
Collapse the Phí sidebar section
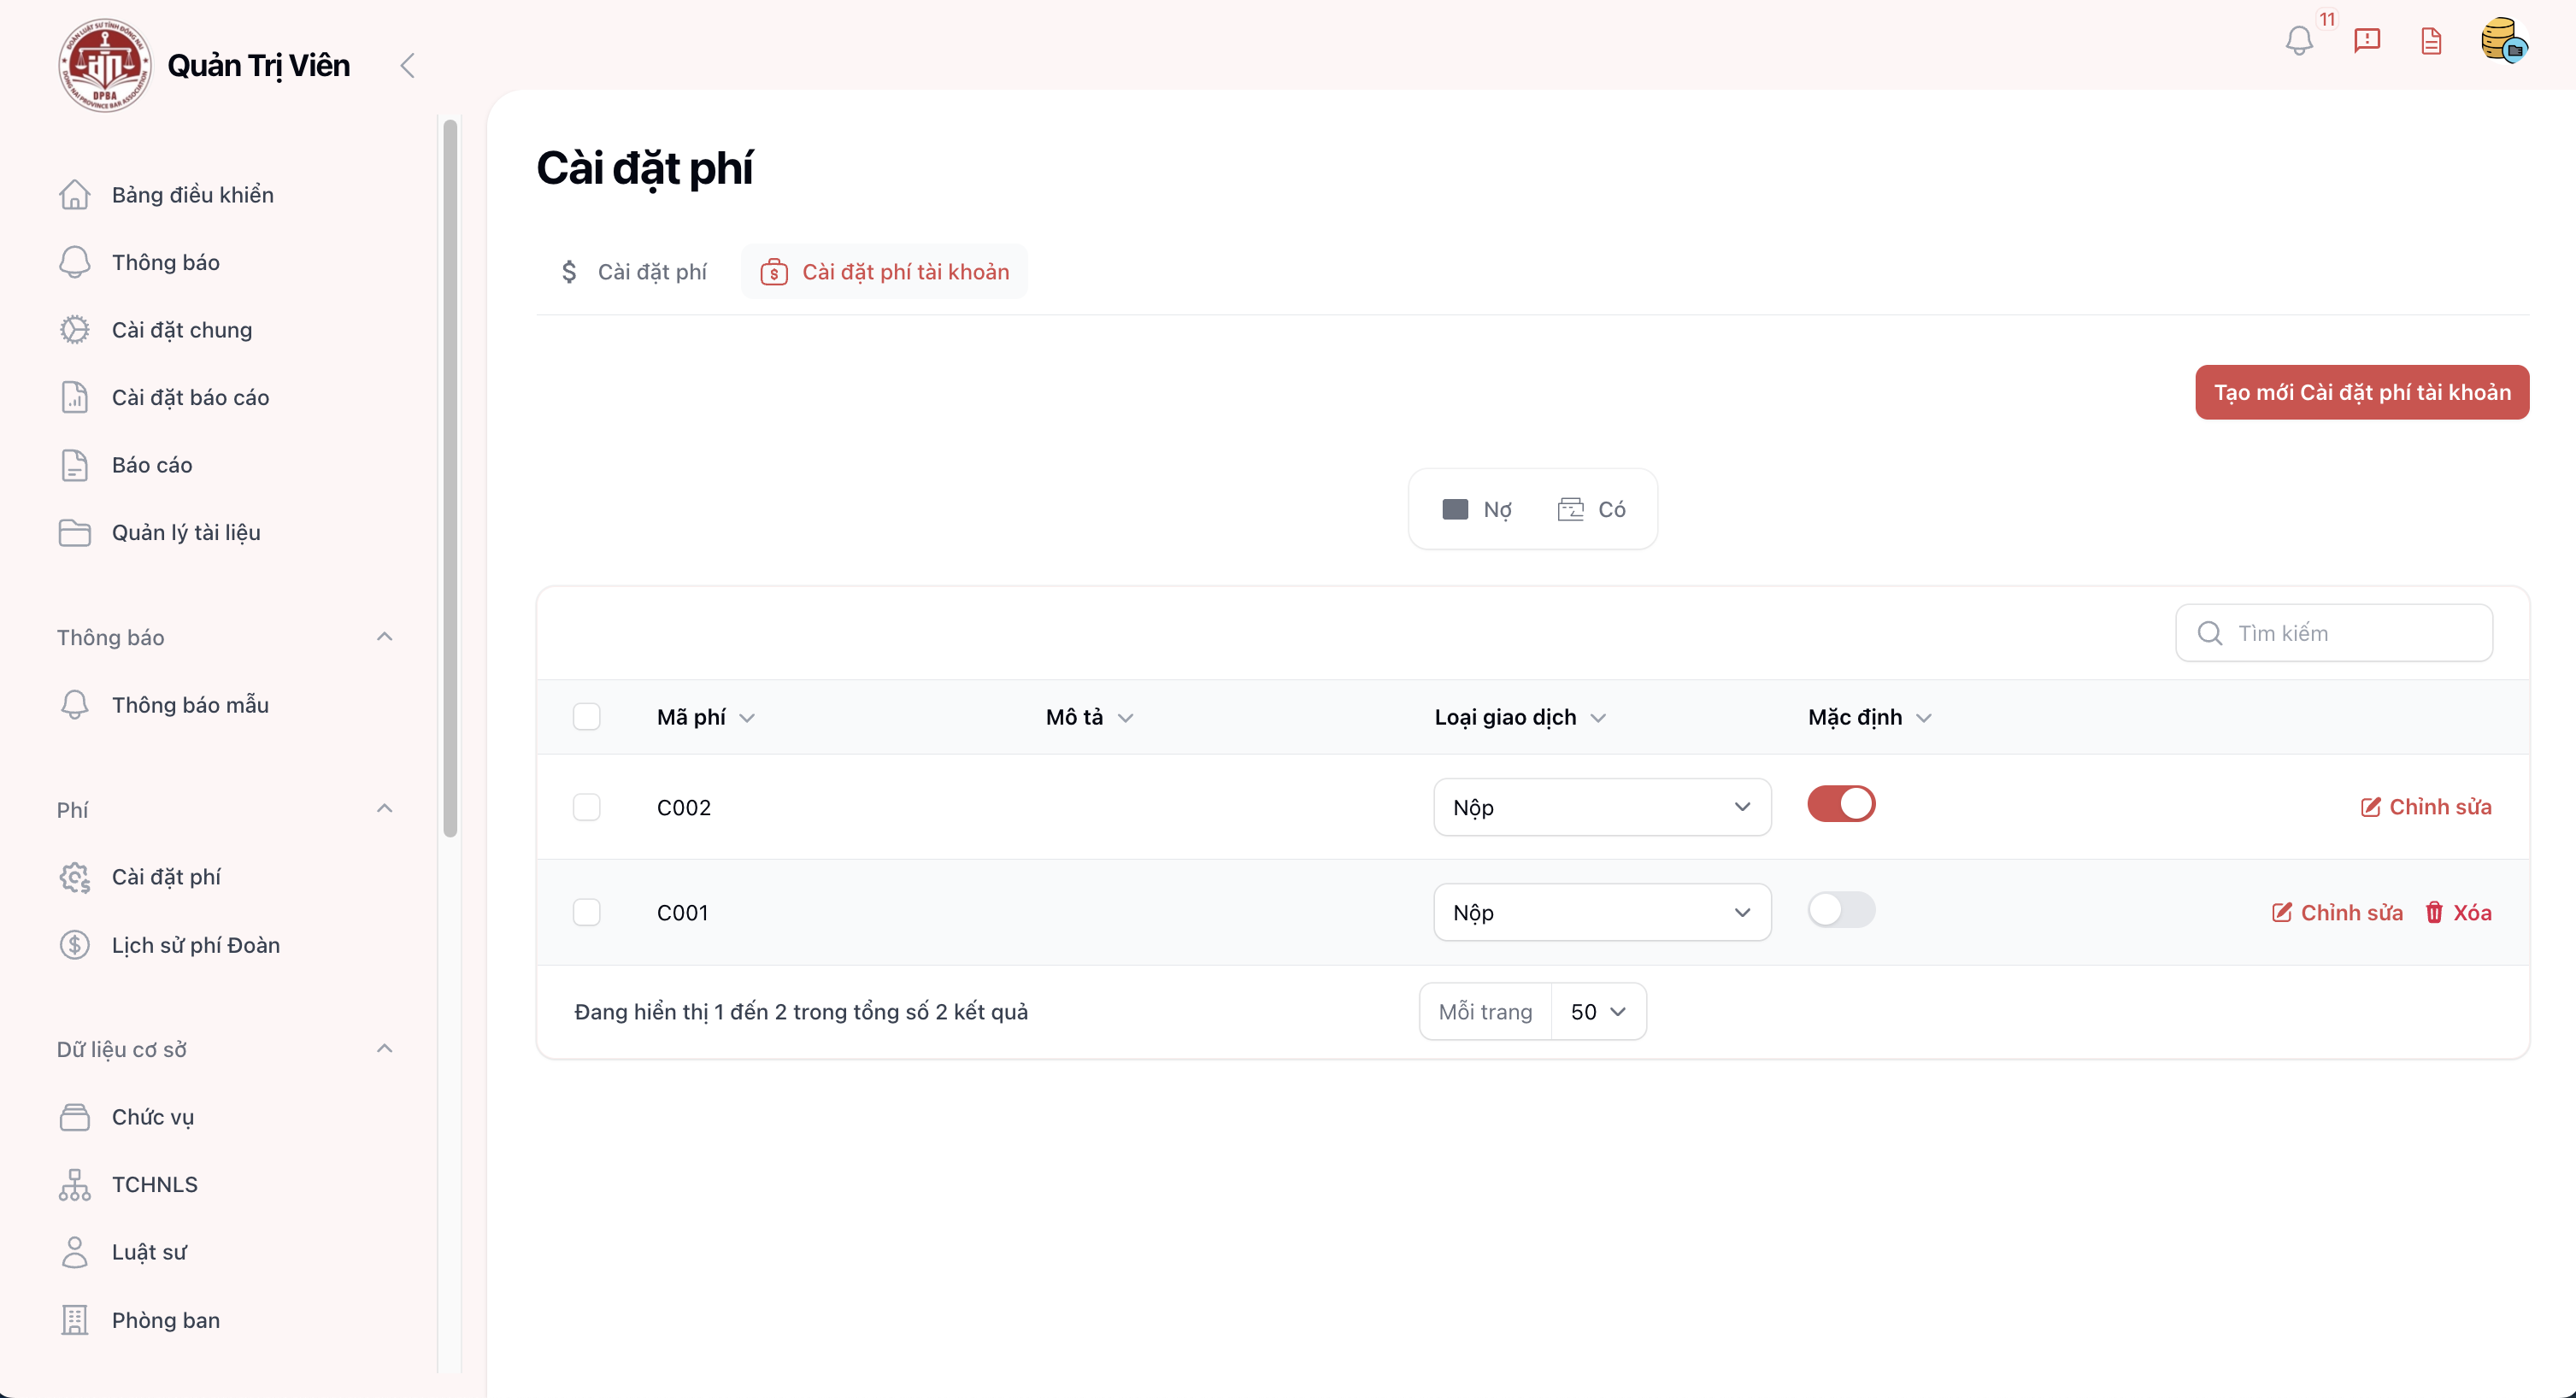384,809
